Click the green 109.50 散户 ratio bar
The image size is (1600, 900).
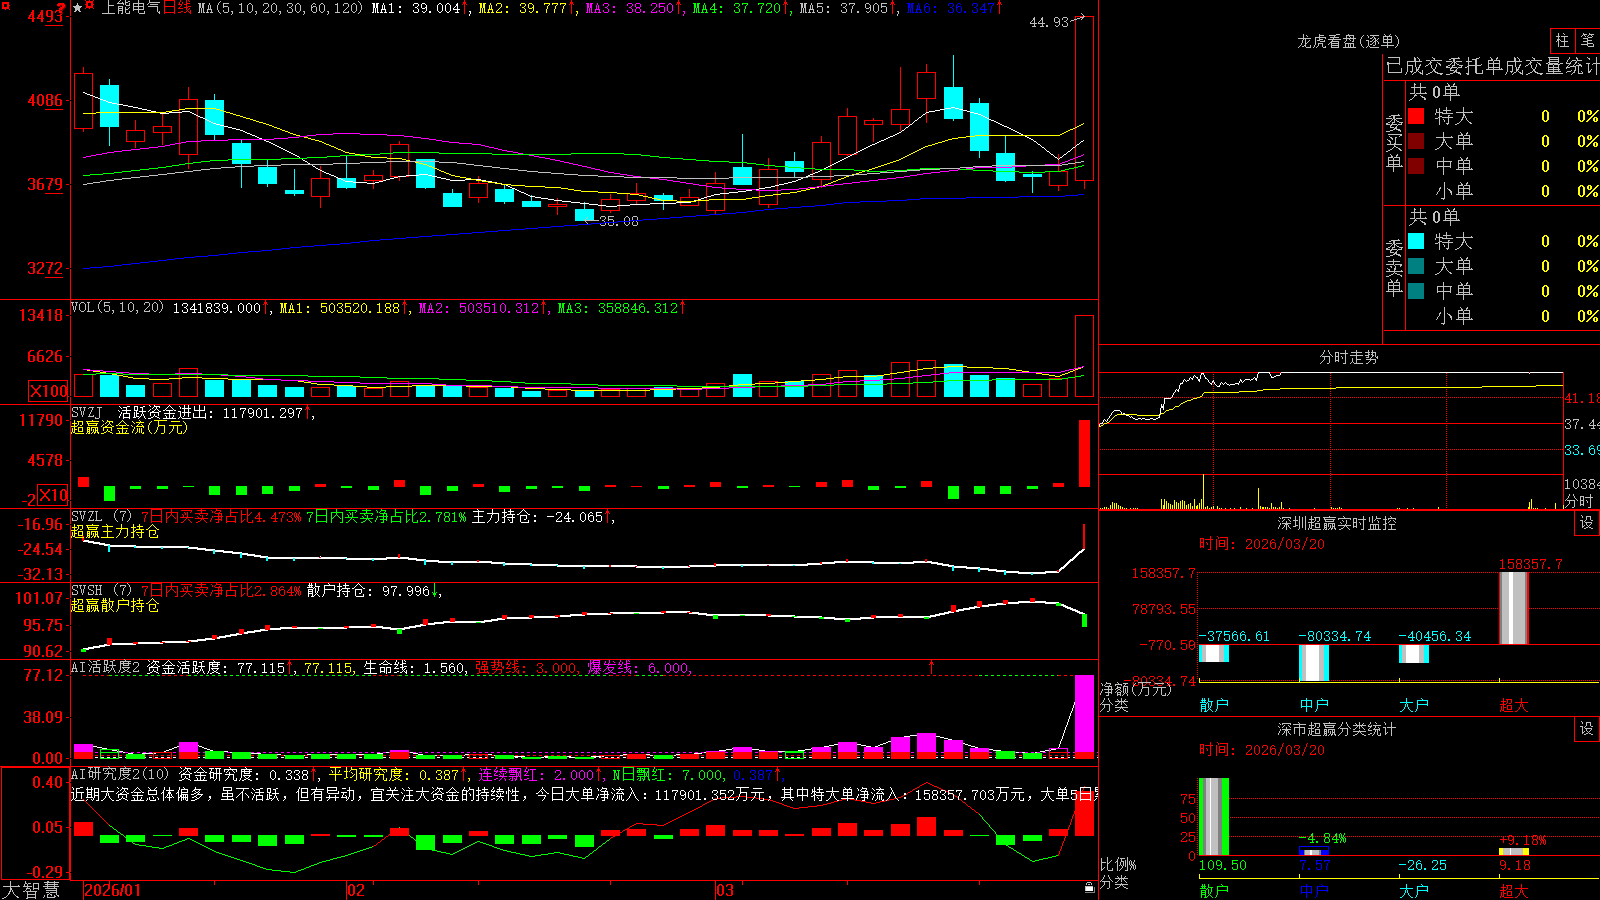click(1214, 817)
